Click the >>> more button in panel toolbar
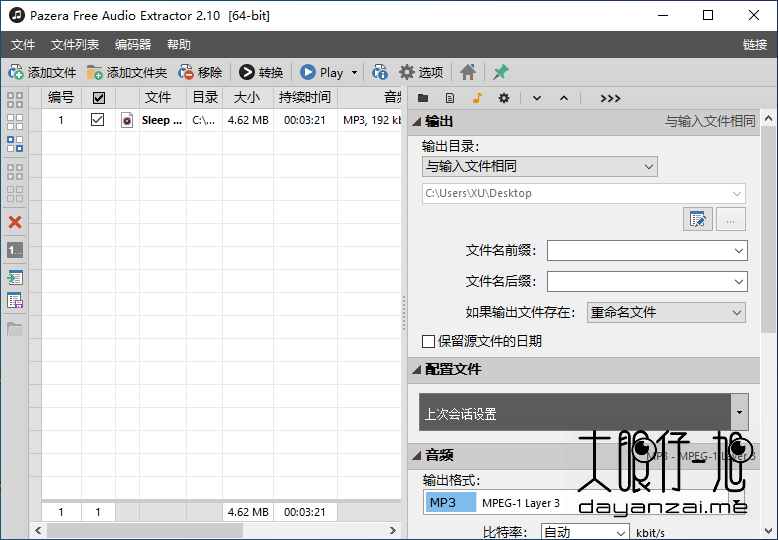The height and width of the screenshot is (540, 778). click(610, 98)
